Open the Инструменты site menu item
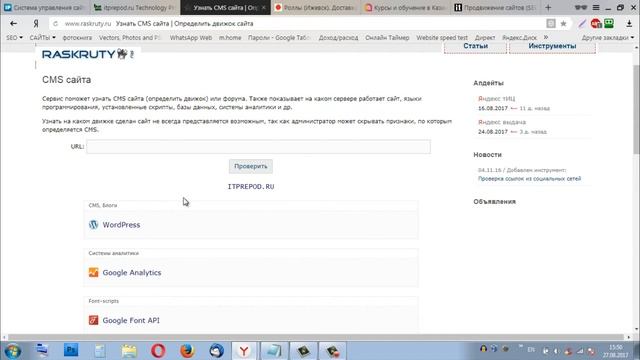Image resolution: width=640 pixels, height=360 pixels. (552, 47)
